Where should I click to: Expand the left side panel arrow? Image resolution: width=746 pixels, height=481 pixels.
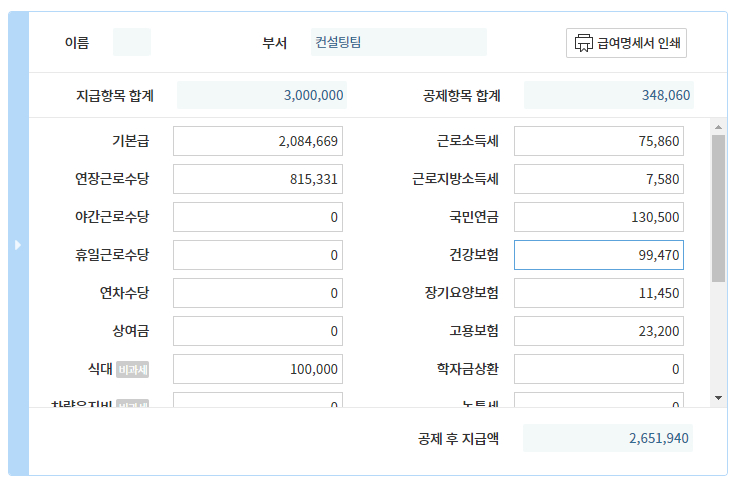click(18, 244)
